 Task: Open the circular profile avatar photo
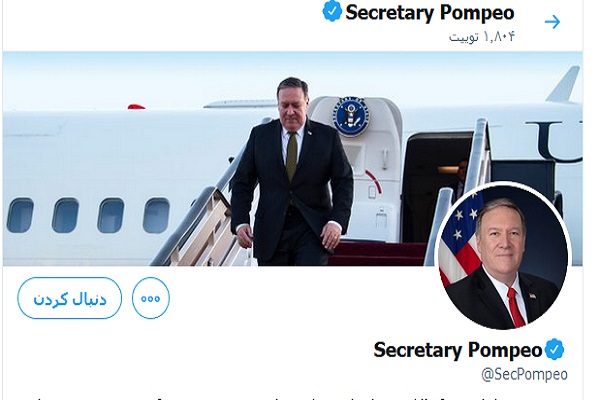(503, 256)
